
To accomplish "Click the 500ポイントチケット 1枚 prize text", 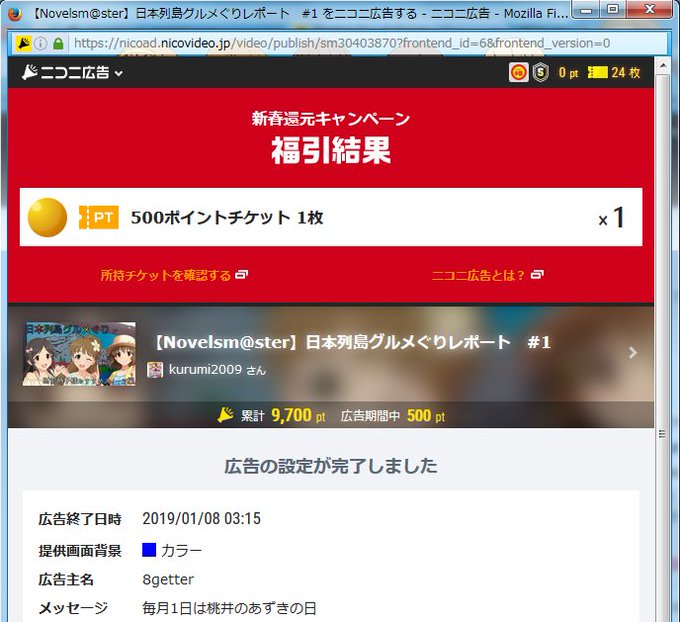I will coord(227,217).
